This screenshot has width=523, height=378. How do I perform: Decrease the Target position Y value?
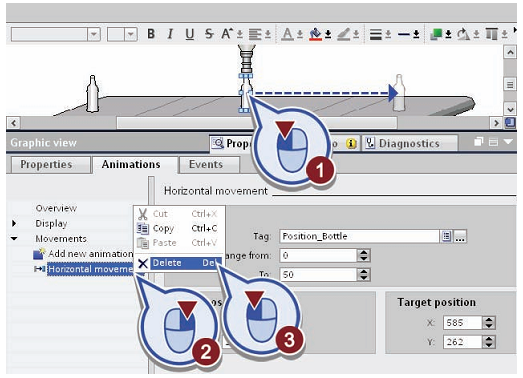coord(489,345)
